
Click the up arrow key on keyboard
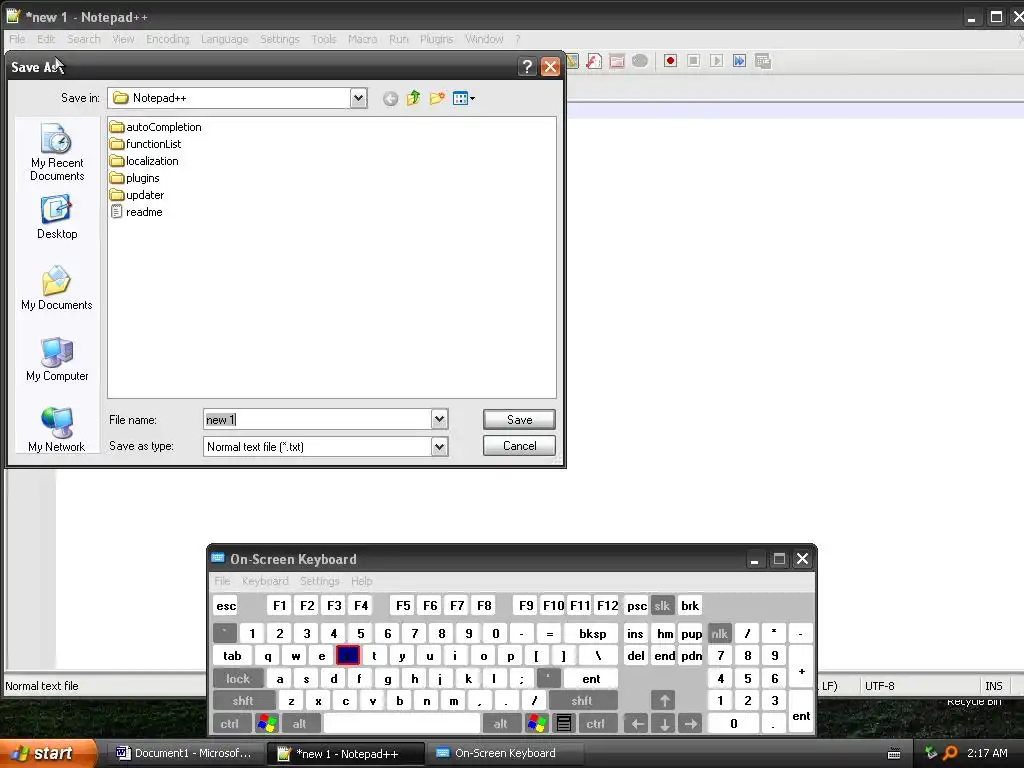click(x=664, y=701)
